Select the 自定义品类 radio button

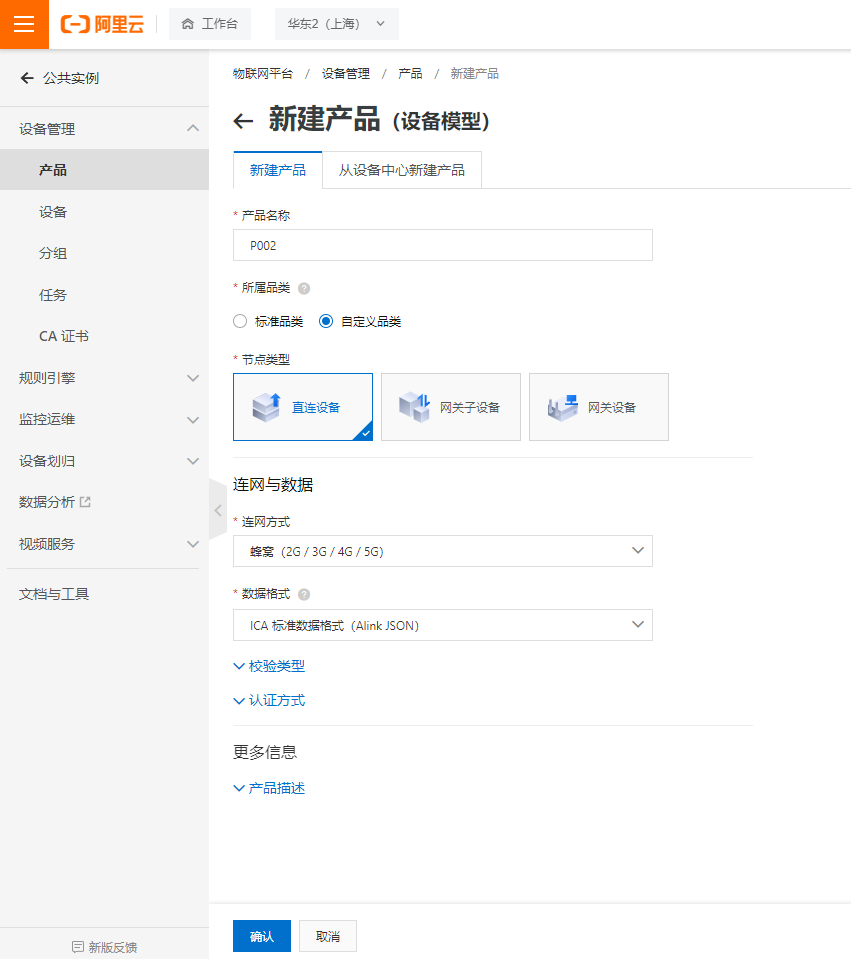326,322
